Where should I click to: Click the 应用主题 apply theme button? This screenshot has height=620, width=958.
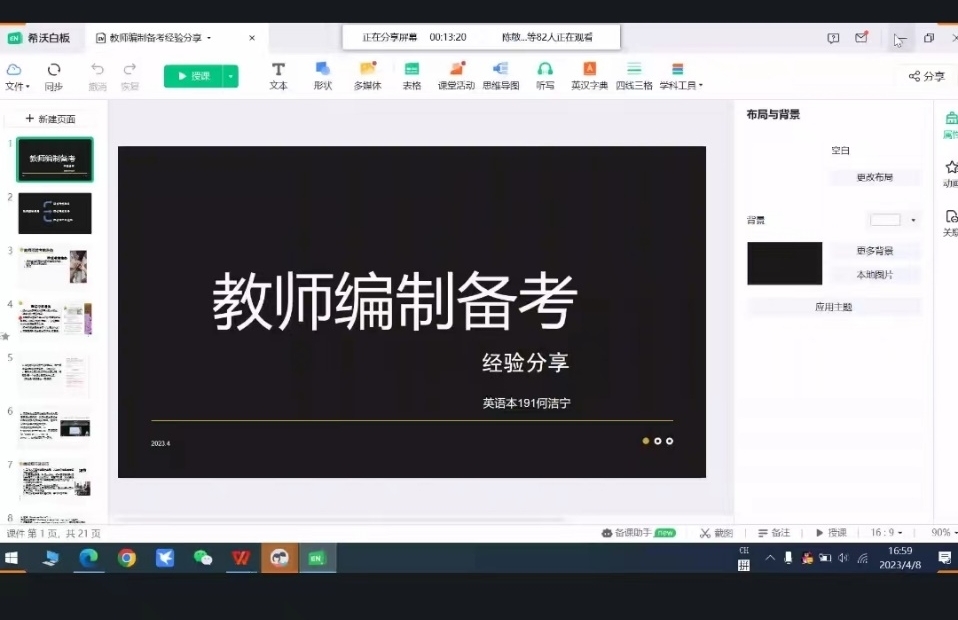pos(833,307)
